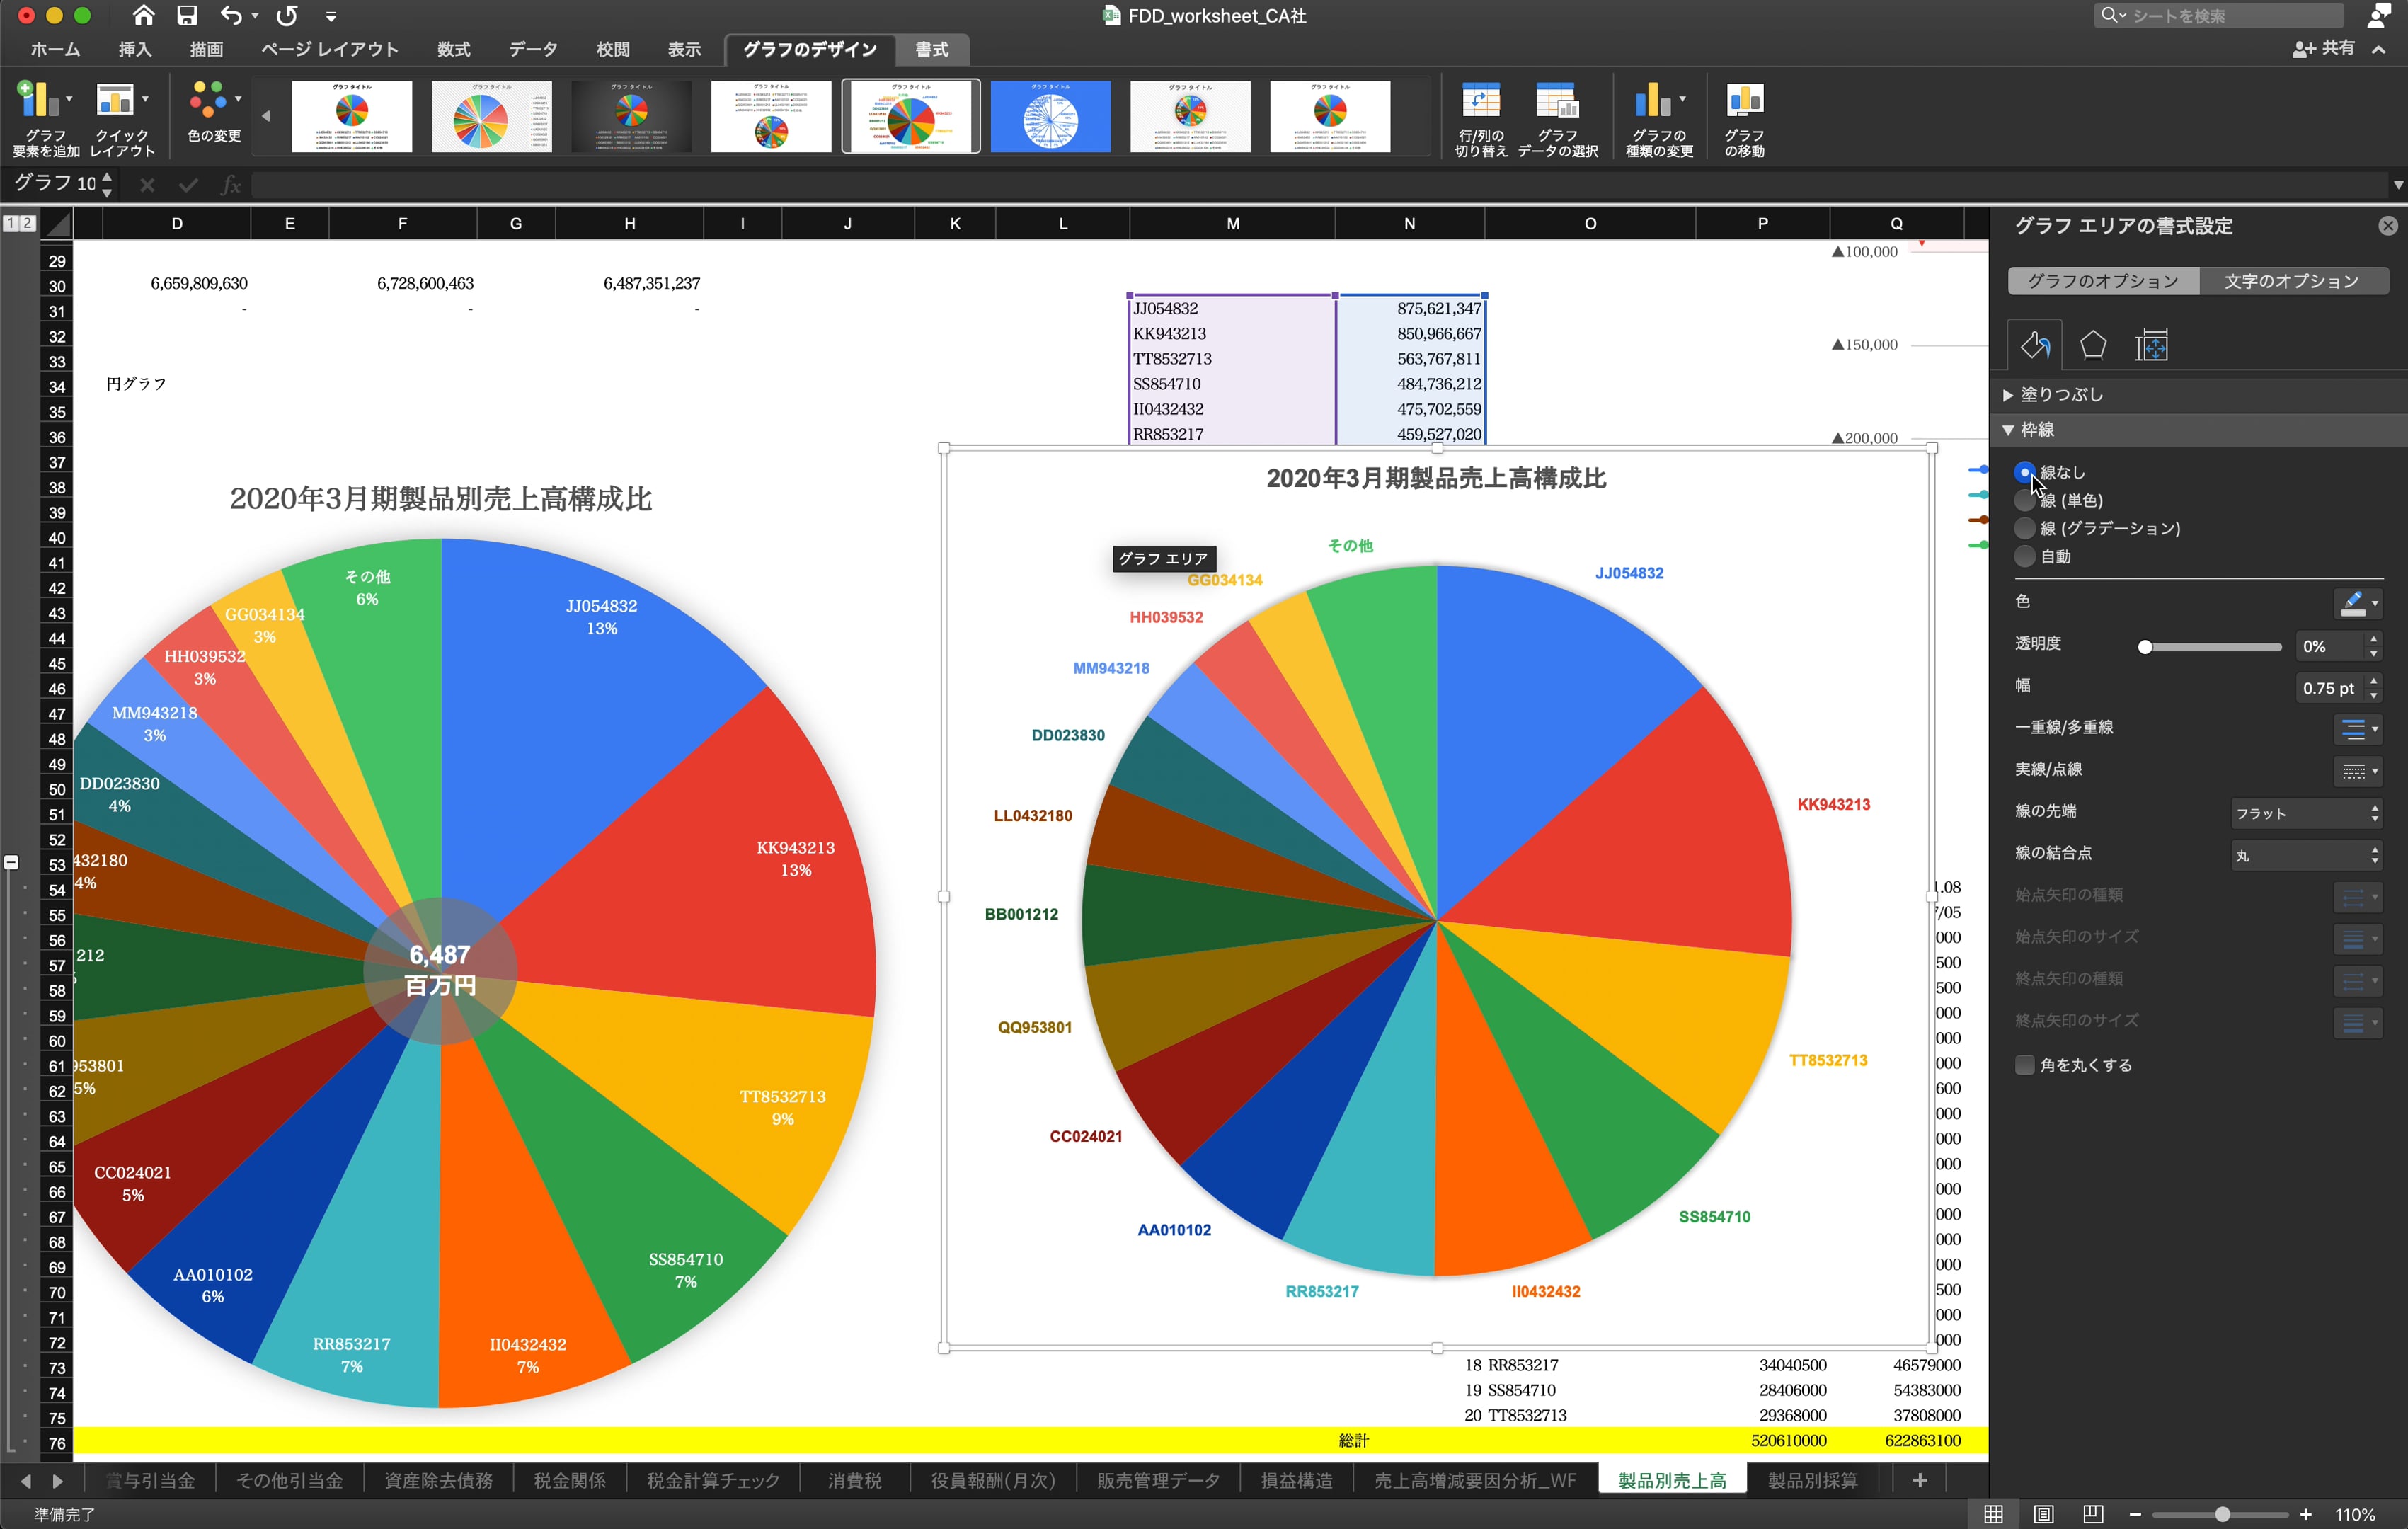This screenshot has height=1529, width=2408.
Task: Open the 線の先端 cap type dropdown
Action: (x=2305, y=813)
